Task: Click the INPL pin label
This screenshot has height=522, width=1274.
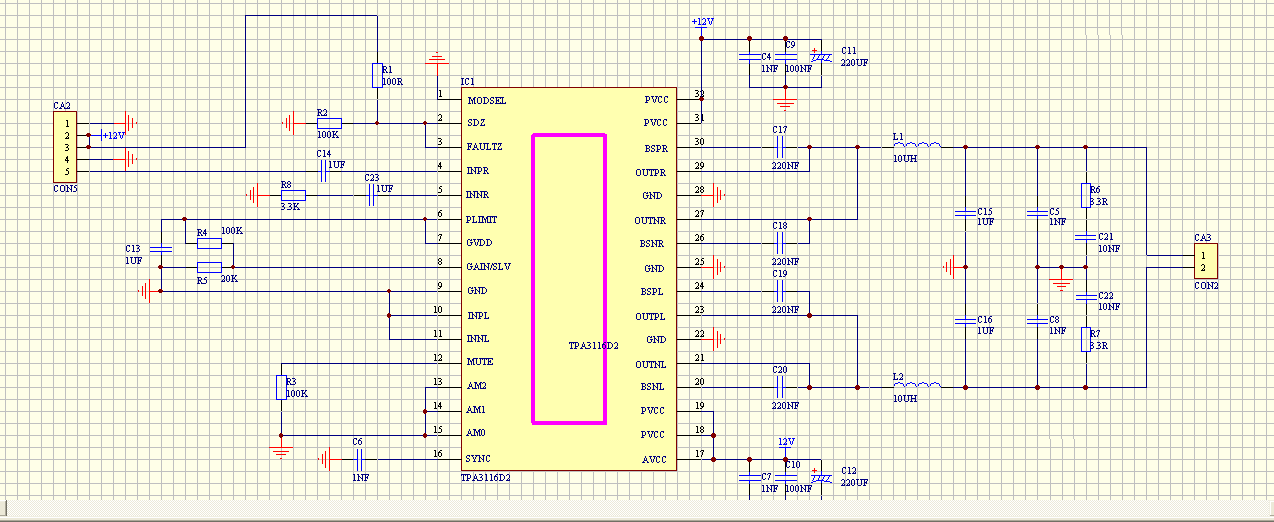Action: pos(478,315)
